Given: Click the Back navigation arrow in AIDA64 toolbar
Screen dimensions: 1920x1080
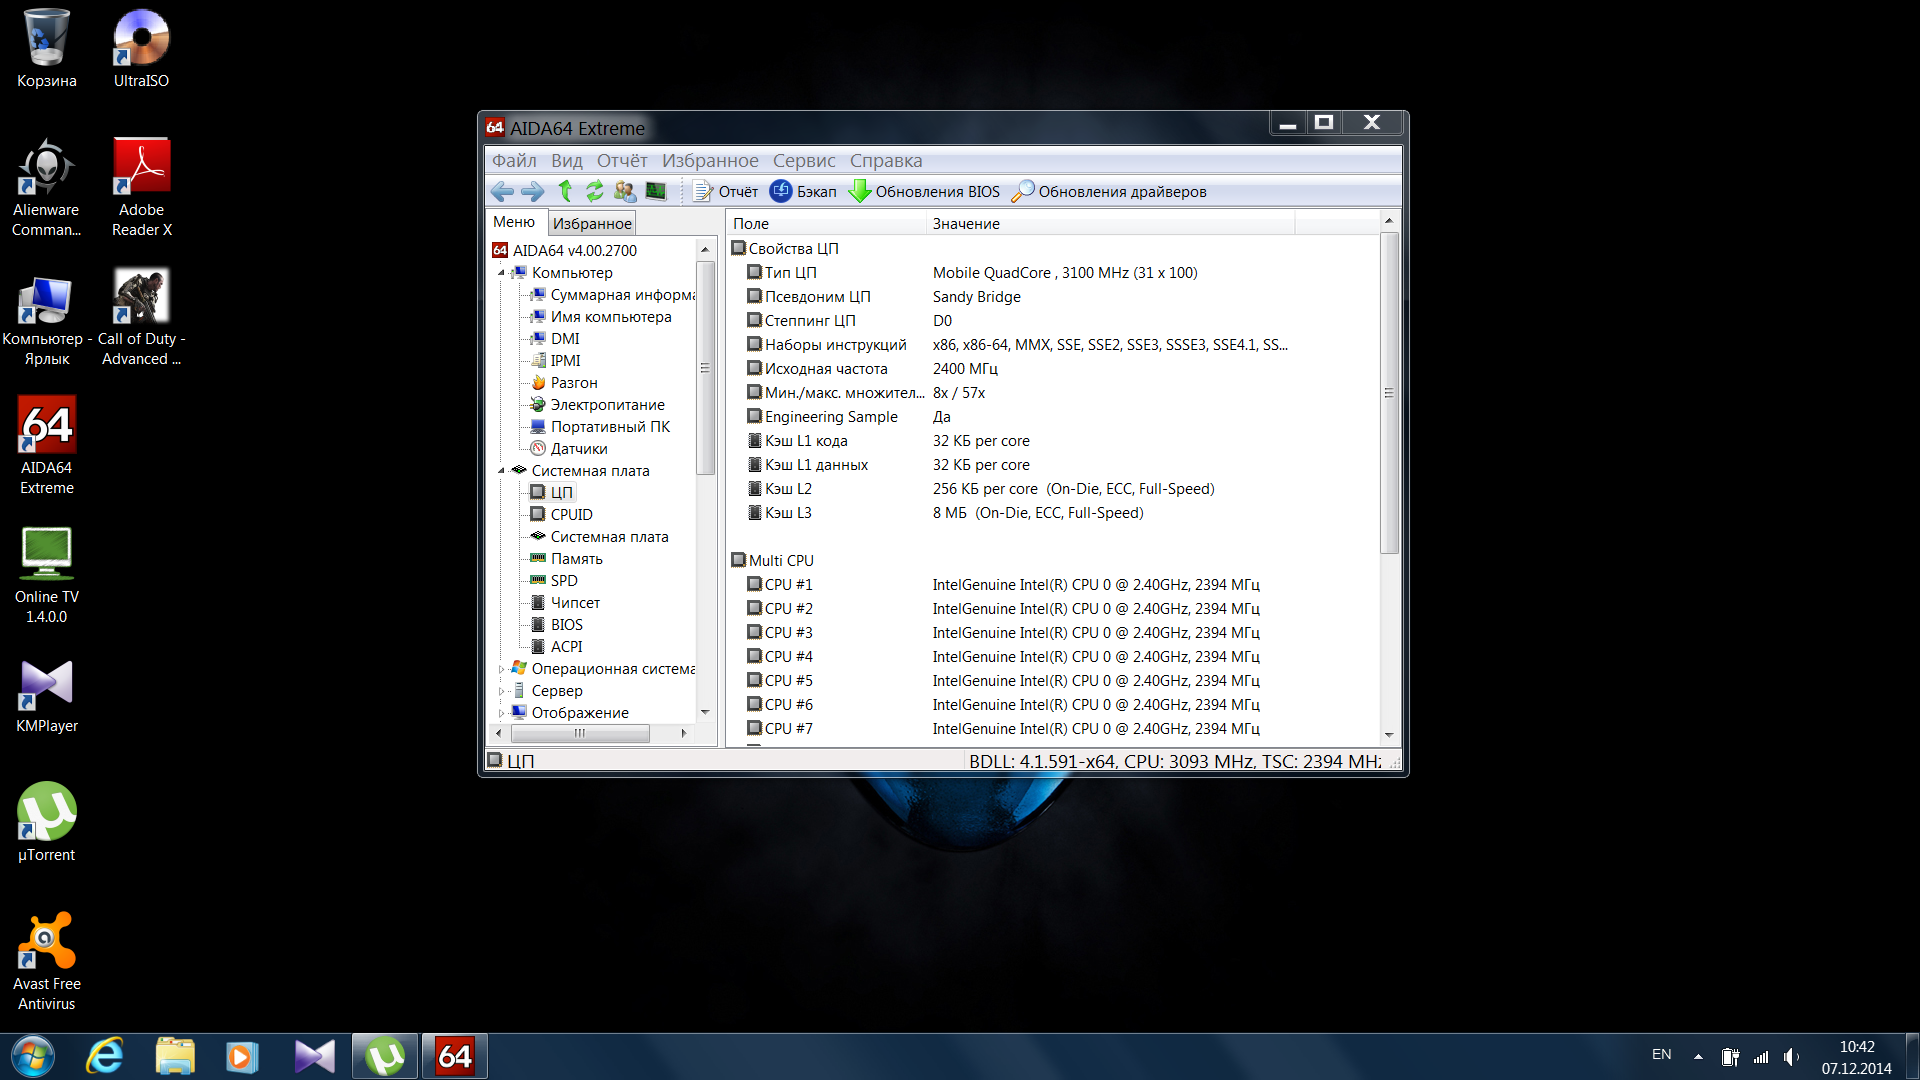Looking at the screenshot, I should [x=502, y=191].
